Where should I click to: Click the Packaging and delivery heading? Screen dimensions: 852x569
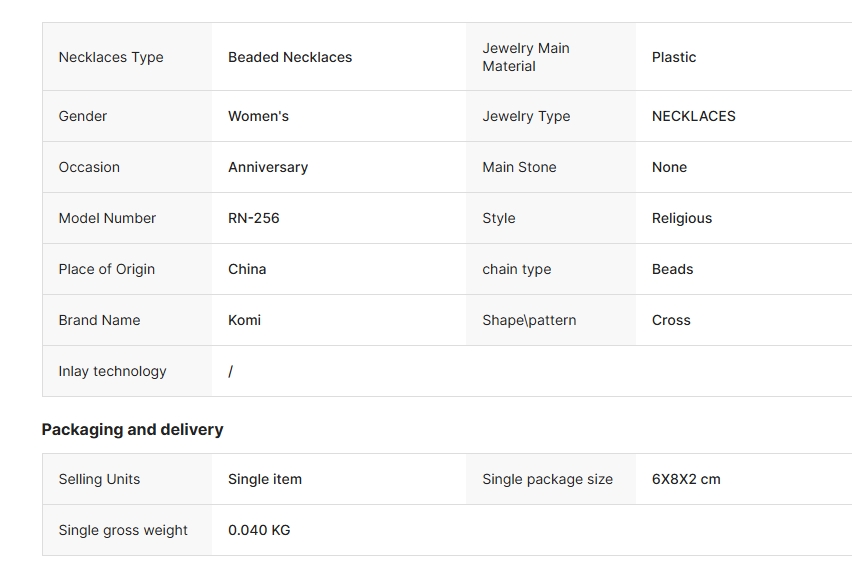[132, 429]
